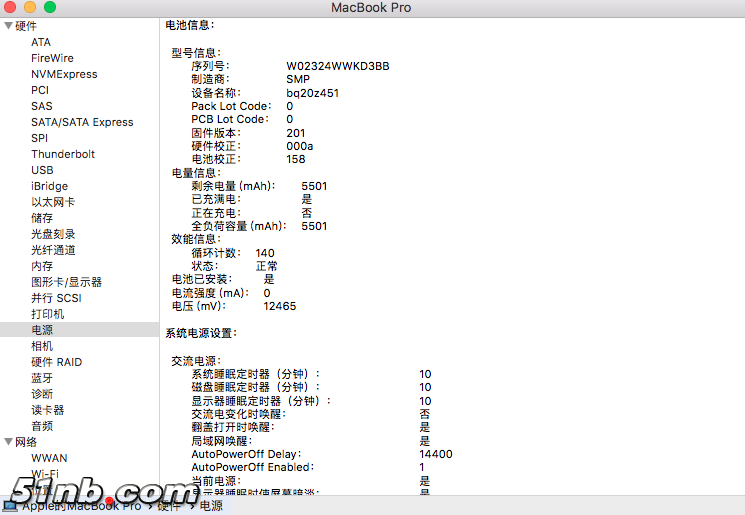Image resolution: width=745 pixels, height=515 pixels.
Task: Click the MacBook Pro window title
Action: pos(371,8)
